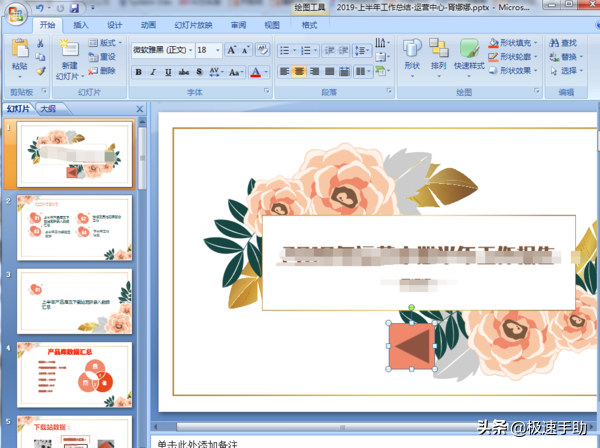Screen dimensions: 600x448
Task: Increase font size with the large A icon
Action: point(232,50)
